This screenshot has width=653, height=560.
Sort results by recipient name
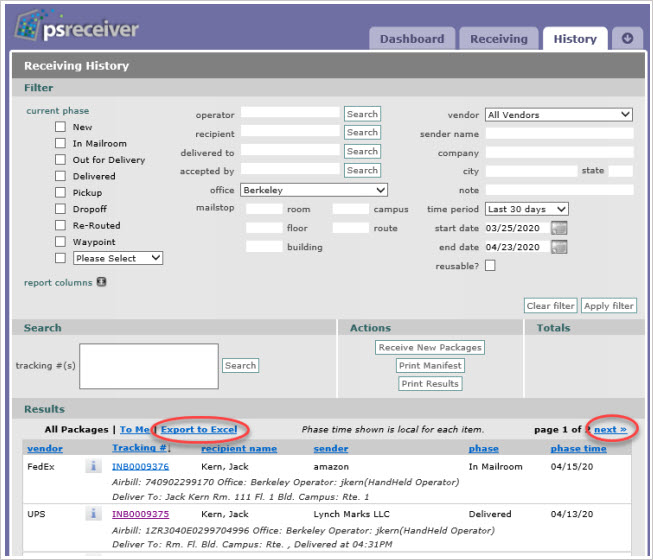[239, 448]
